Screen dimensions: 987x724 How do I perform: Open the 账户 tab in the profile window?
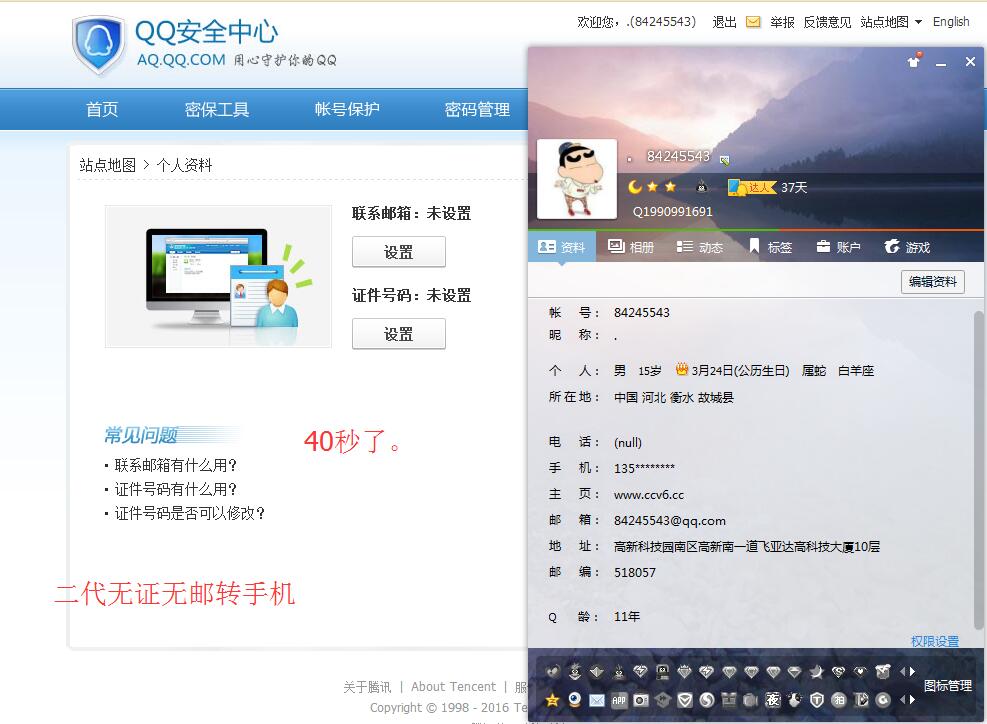838,247
